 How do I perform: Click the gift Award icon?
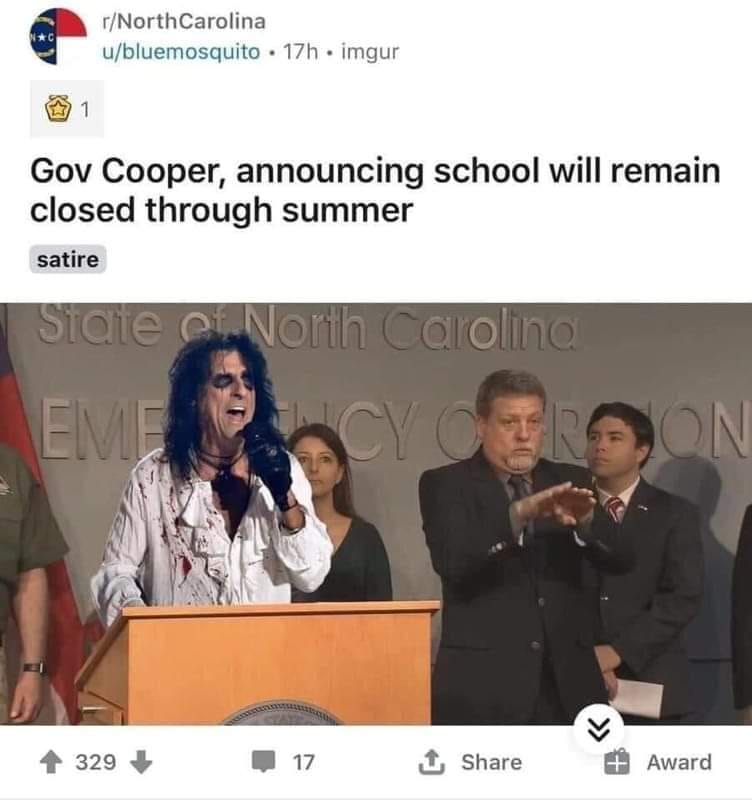(617, 762)
